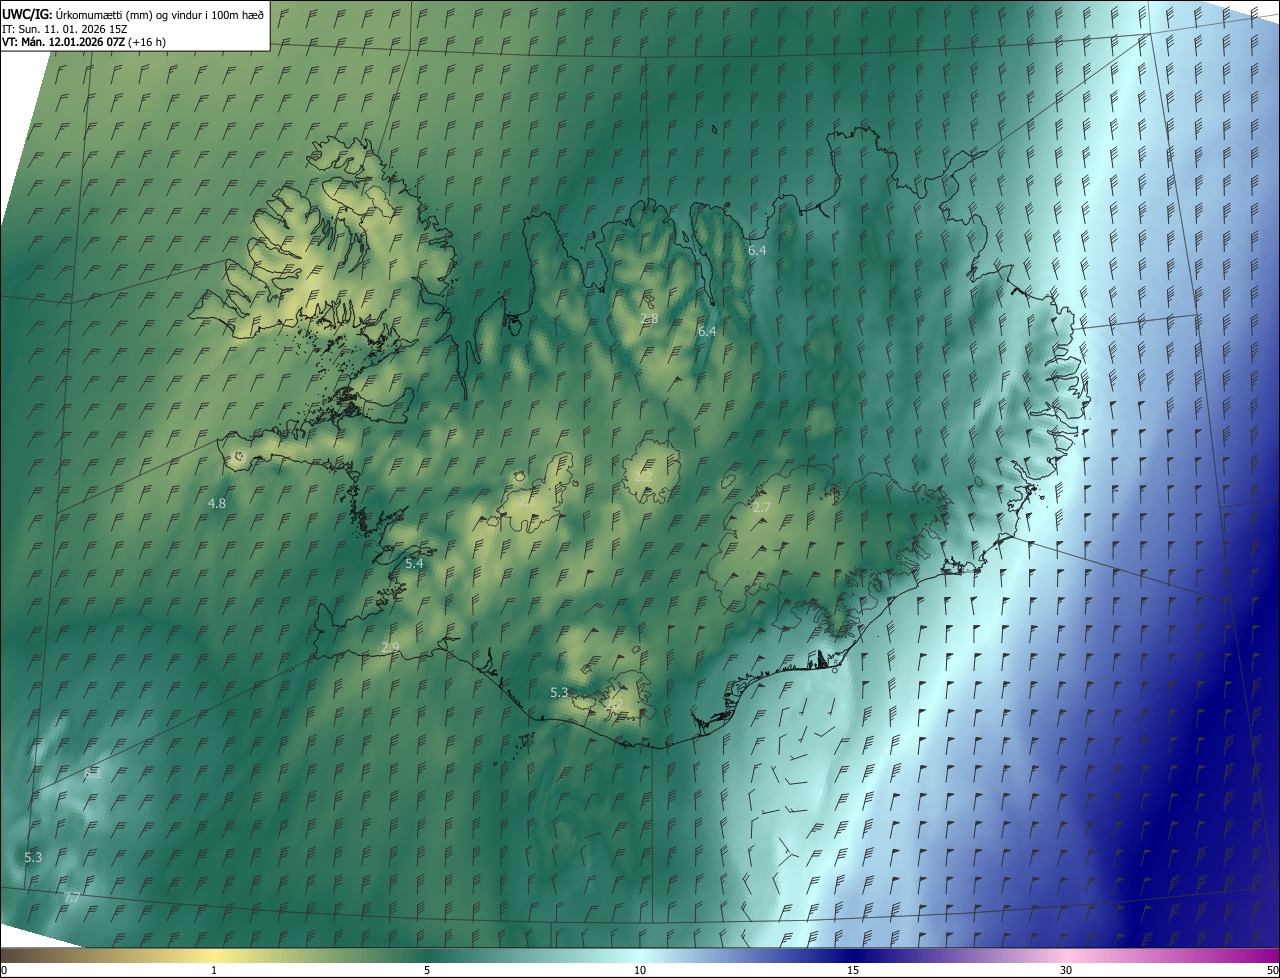This screenshot has height=978, width=1280.
Task: Click the title text 'Úrkomumætti (mm) og vindur í 100m hæð'
Action: 160,14
